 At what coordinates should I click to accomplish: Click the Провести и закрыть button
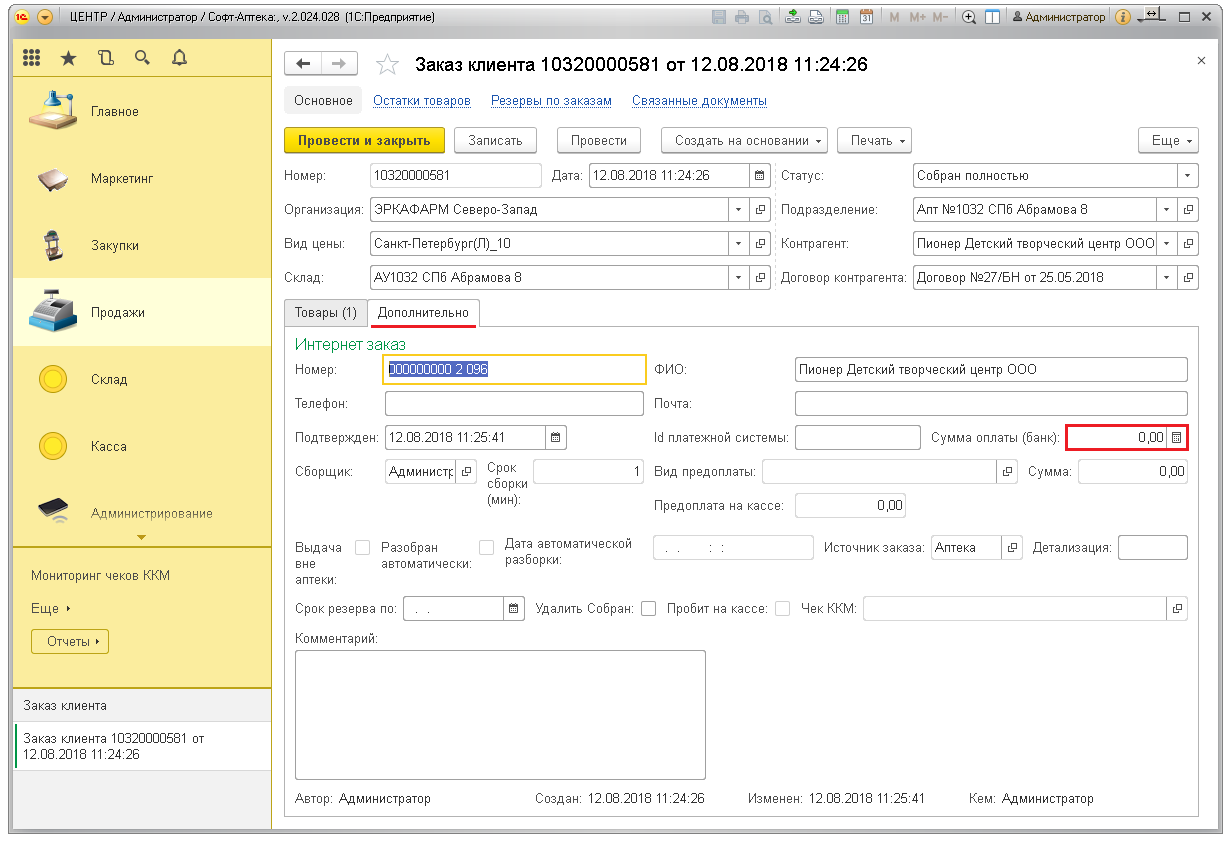(364, 141)
